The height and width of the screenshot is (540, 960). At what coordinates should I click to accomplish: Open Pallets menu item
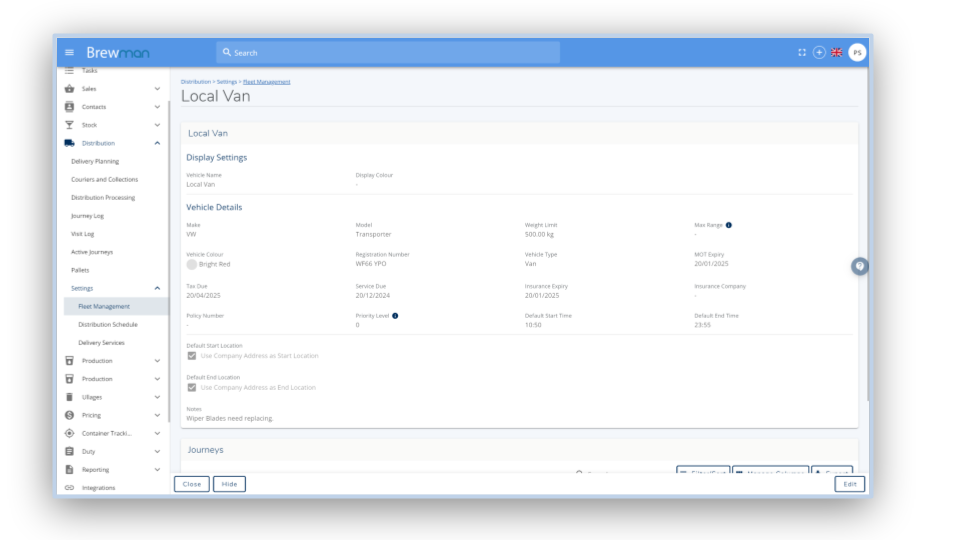coord(80,270)
